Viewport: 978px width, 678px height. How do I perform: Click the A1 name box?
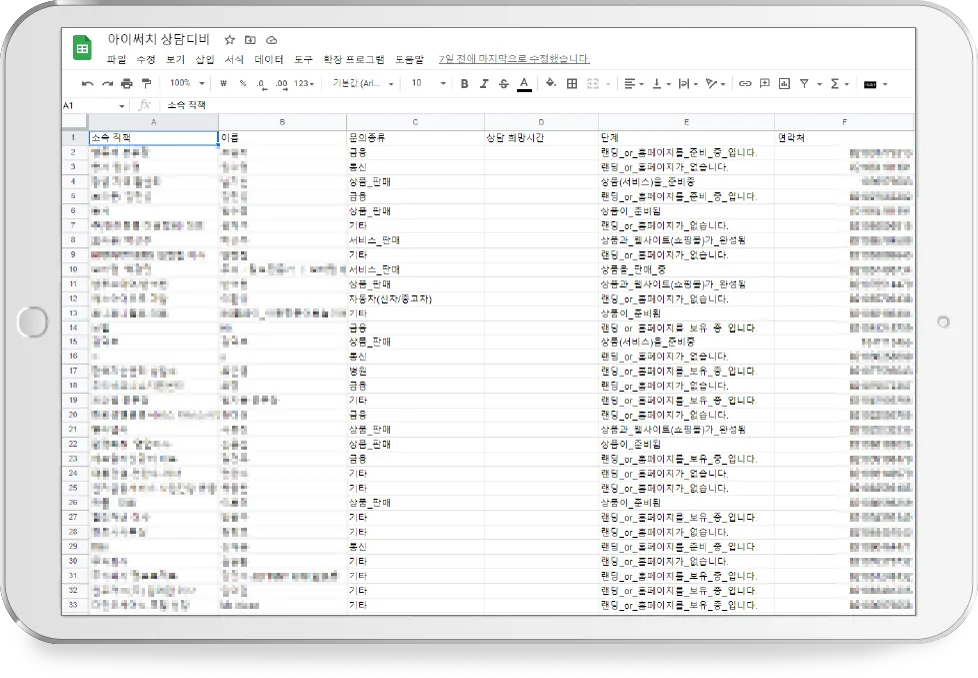[94, 105]
